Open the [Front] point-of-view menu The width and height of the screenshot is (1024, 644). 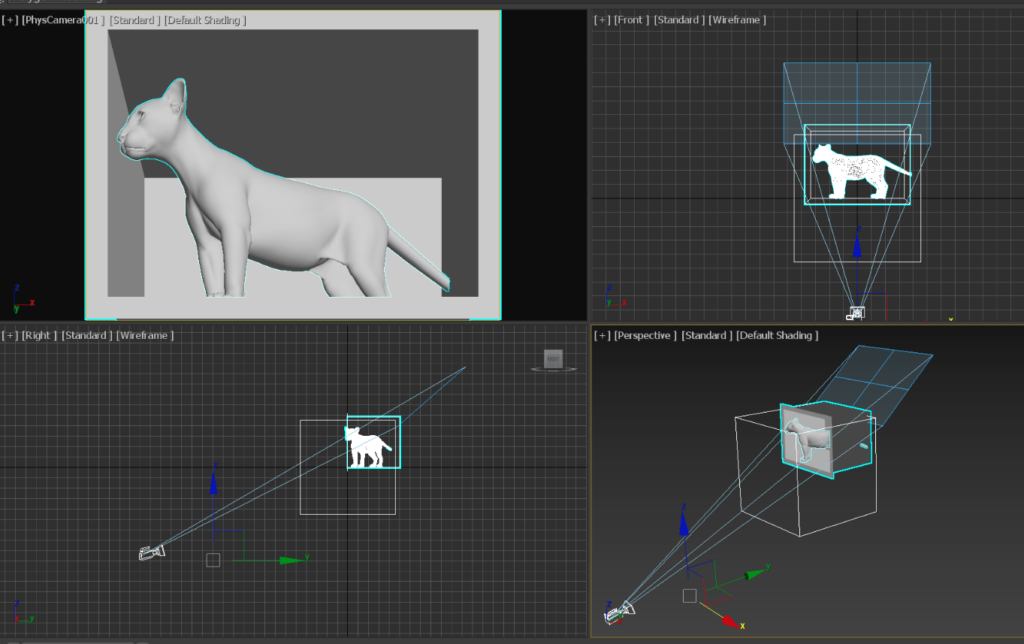point(631,20)
